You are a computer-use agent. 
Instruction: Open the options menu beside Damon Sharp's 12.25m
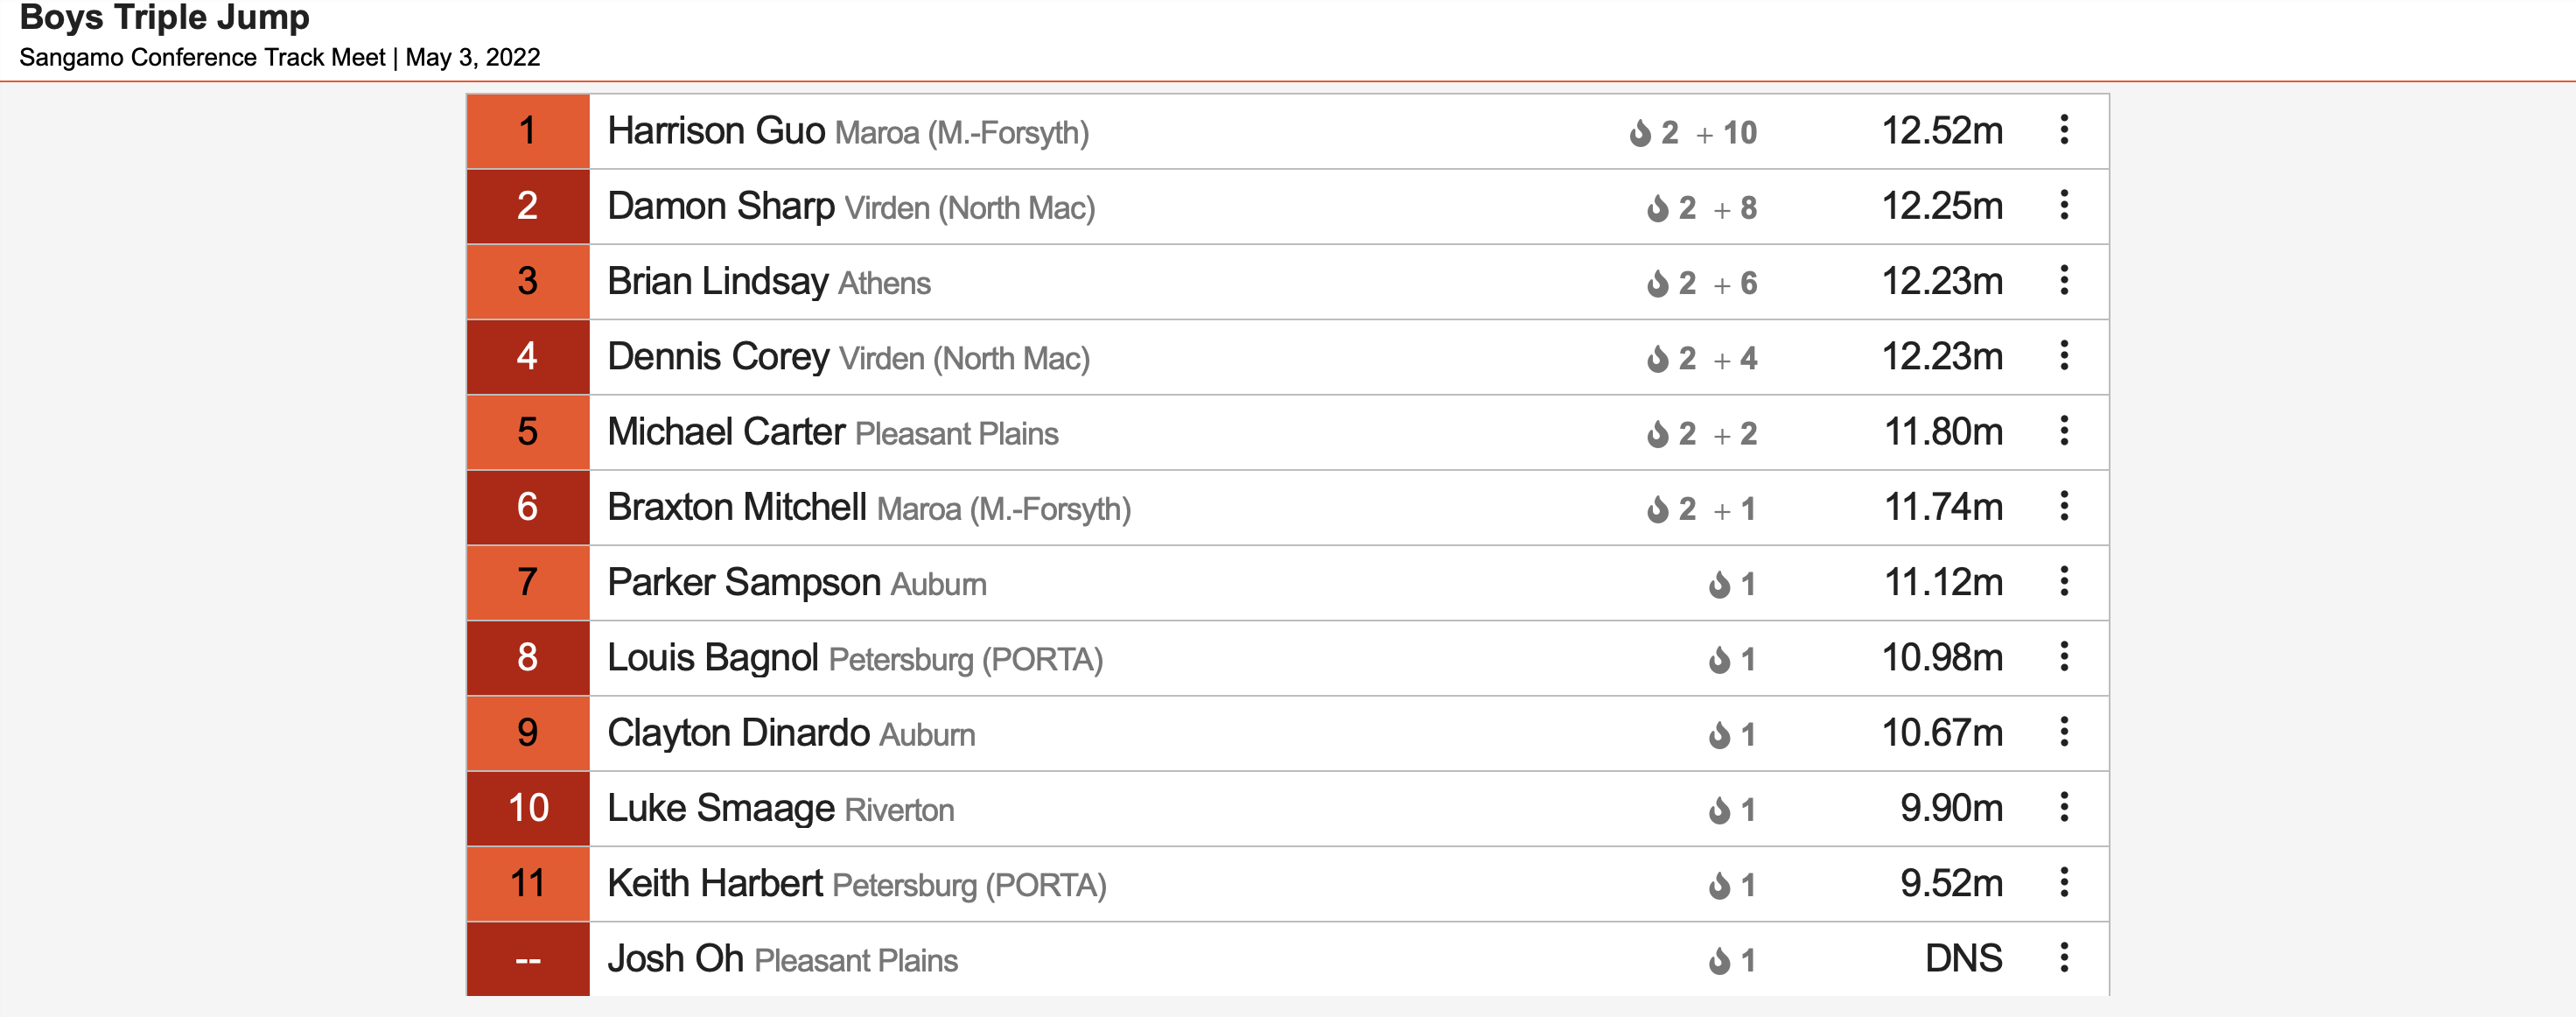[x=2064, y=205]
